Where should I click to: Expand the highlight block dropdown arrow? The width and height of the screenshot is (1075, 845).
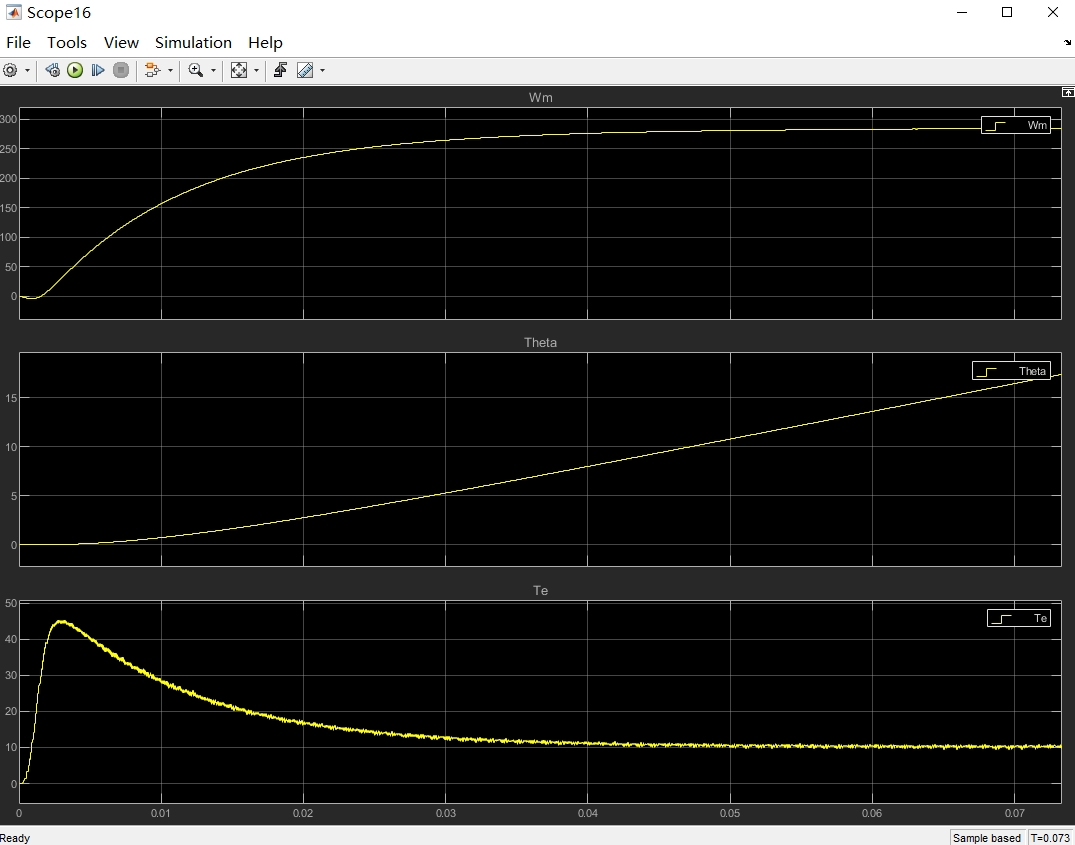coord(170,71)
